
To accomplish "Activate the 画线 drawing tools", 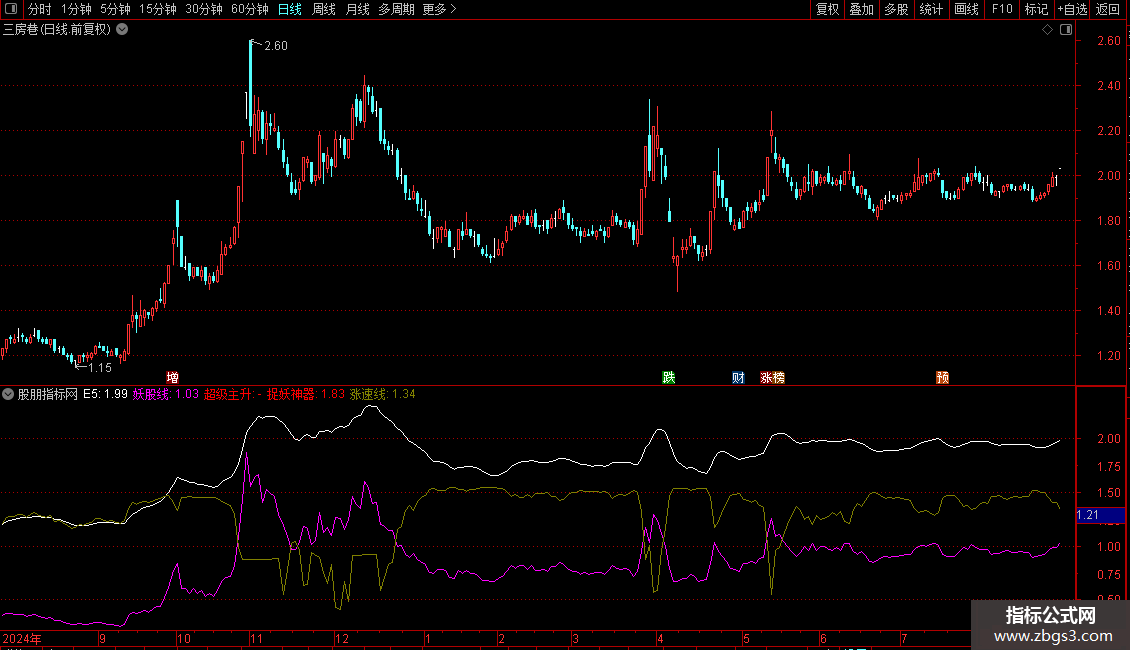I will 966,9.
